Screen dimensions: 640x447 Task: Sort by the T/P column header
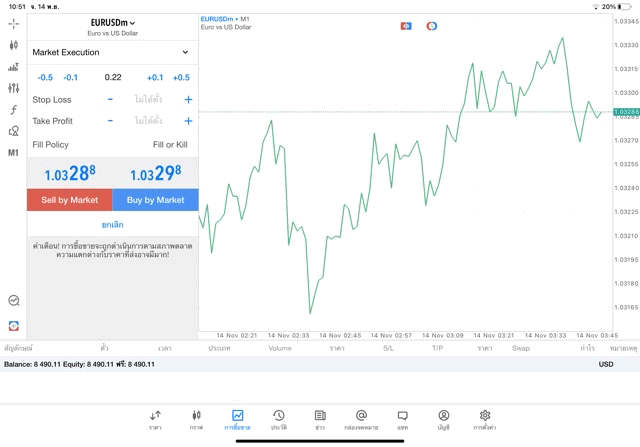click(437, 348)
